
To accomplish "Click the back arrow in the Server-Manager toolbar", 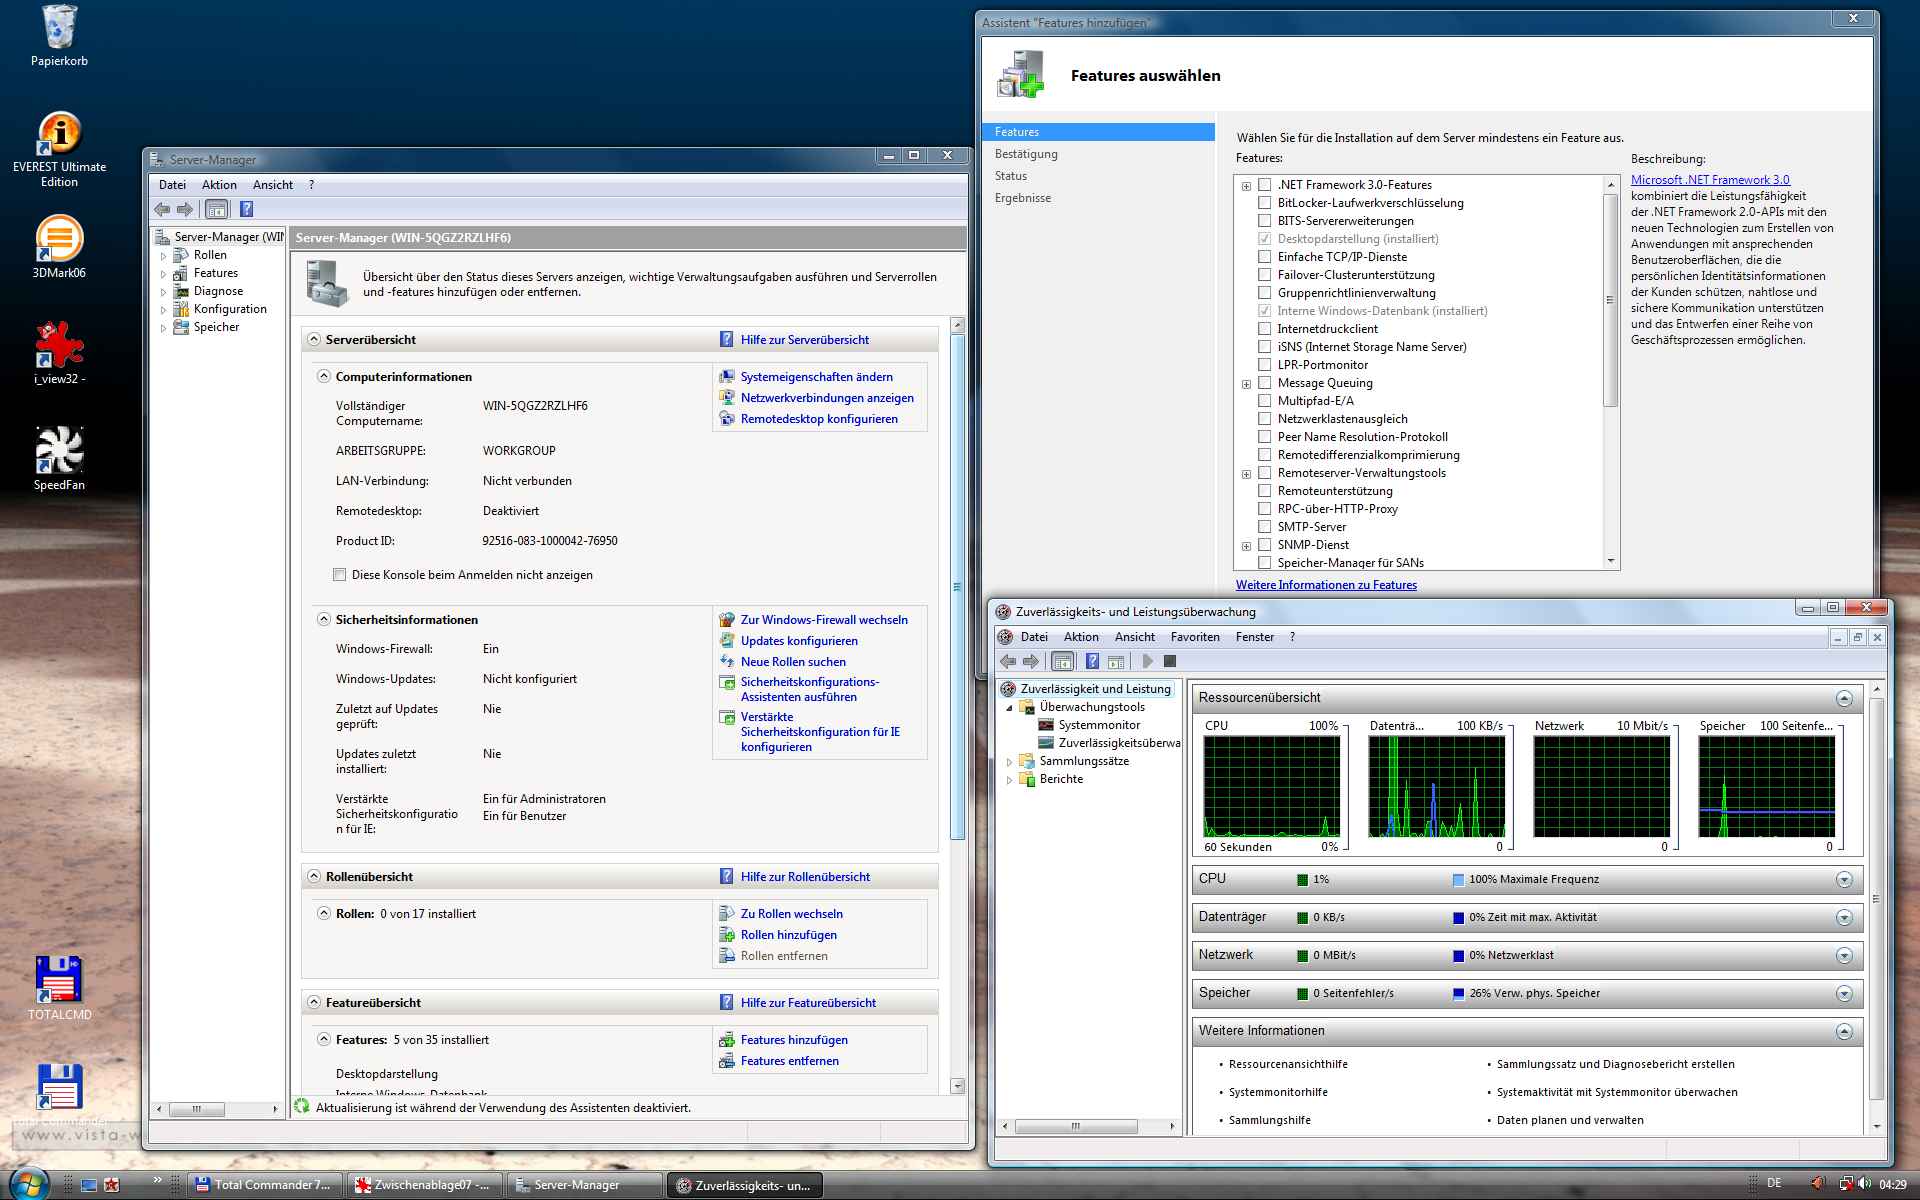I will pos(162,209).
